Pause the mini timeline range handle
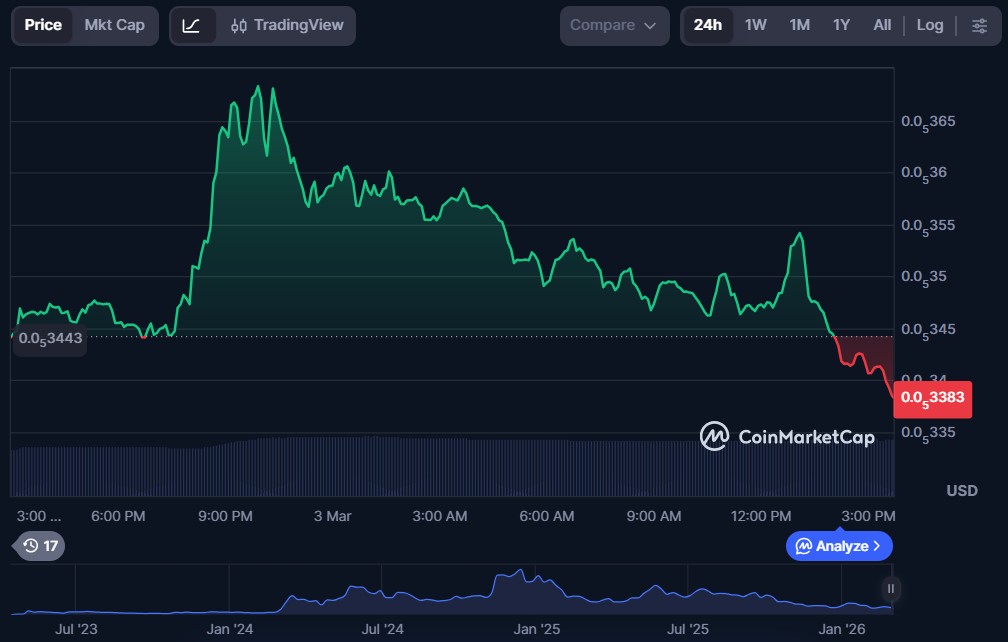1008x642 pixels. 889,589
